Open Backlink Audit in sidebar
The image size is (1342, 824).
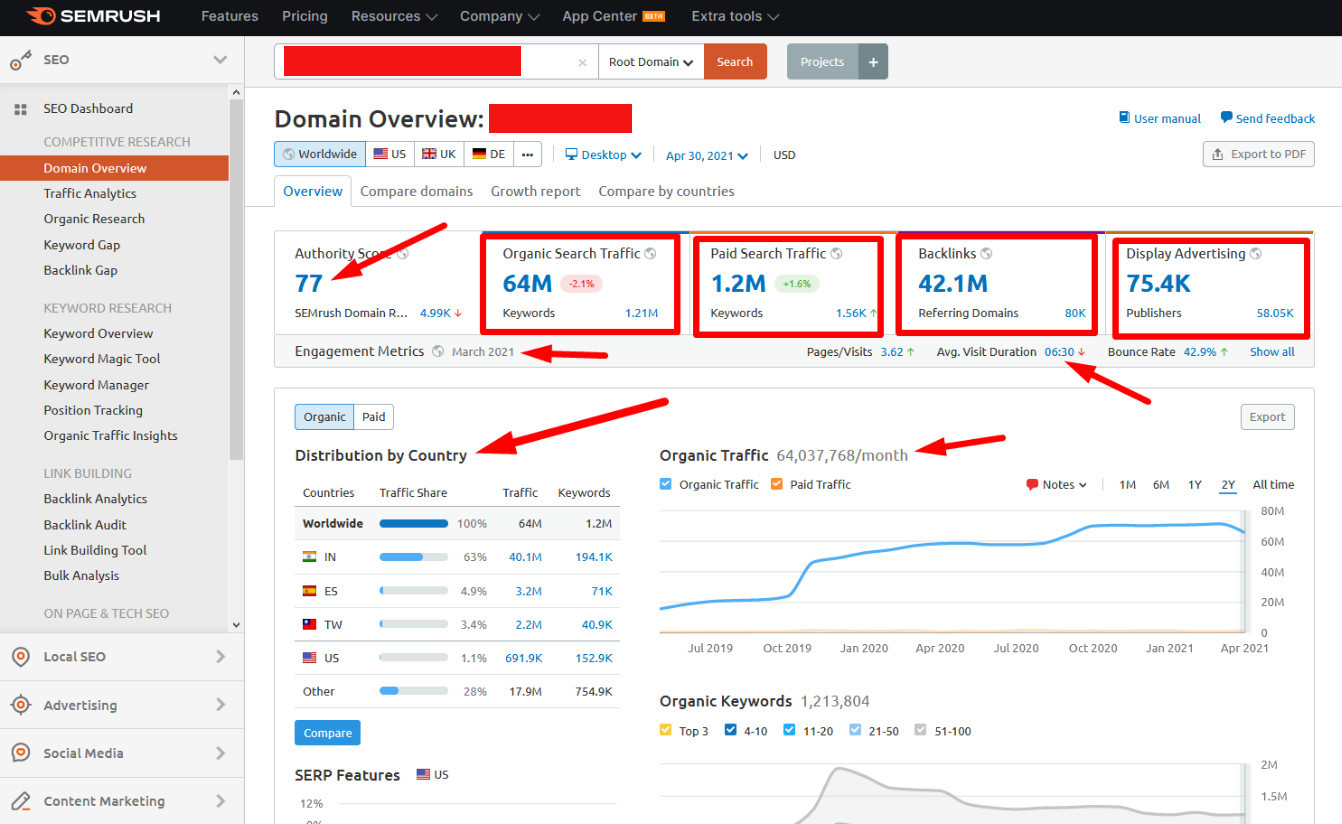tap(85, 525)
